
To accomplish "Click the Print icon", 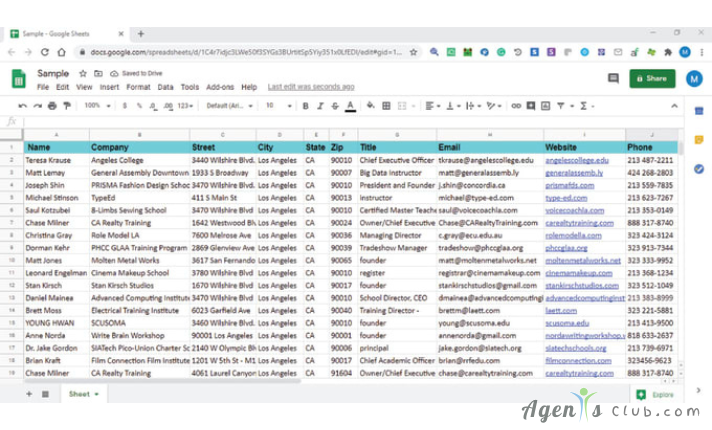I will pyautogui.click(x=52, y=106).
